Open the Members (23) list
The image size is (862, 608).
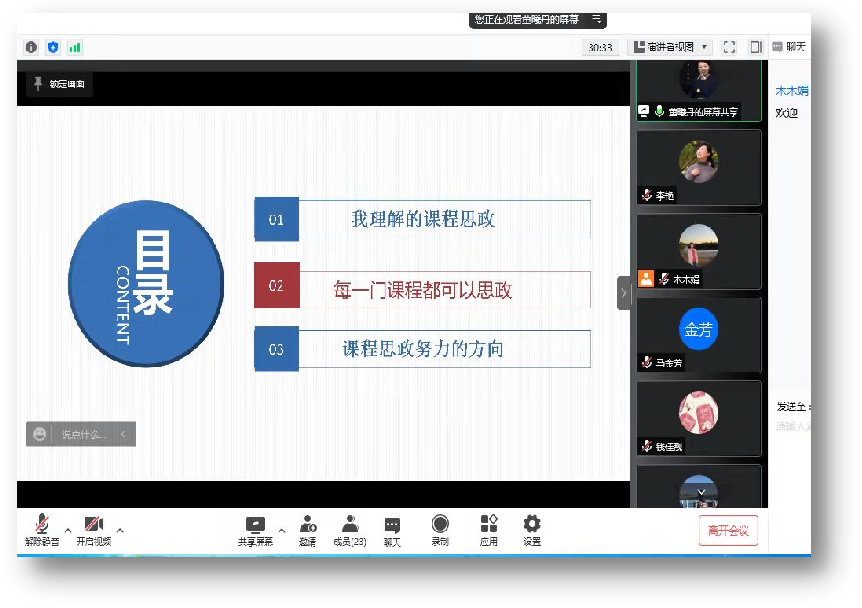click(x=350, y=526)
